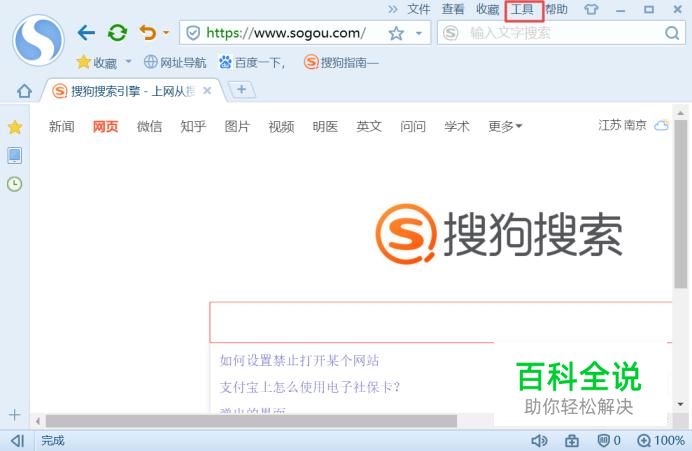Click the 收藏 star in bookmarks bar
The image size is (692, 451).
97,63
